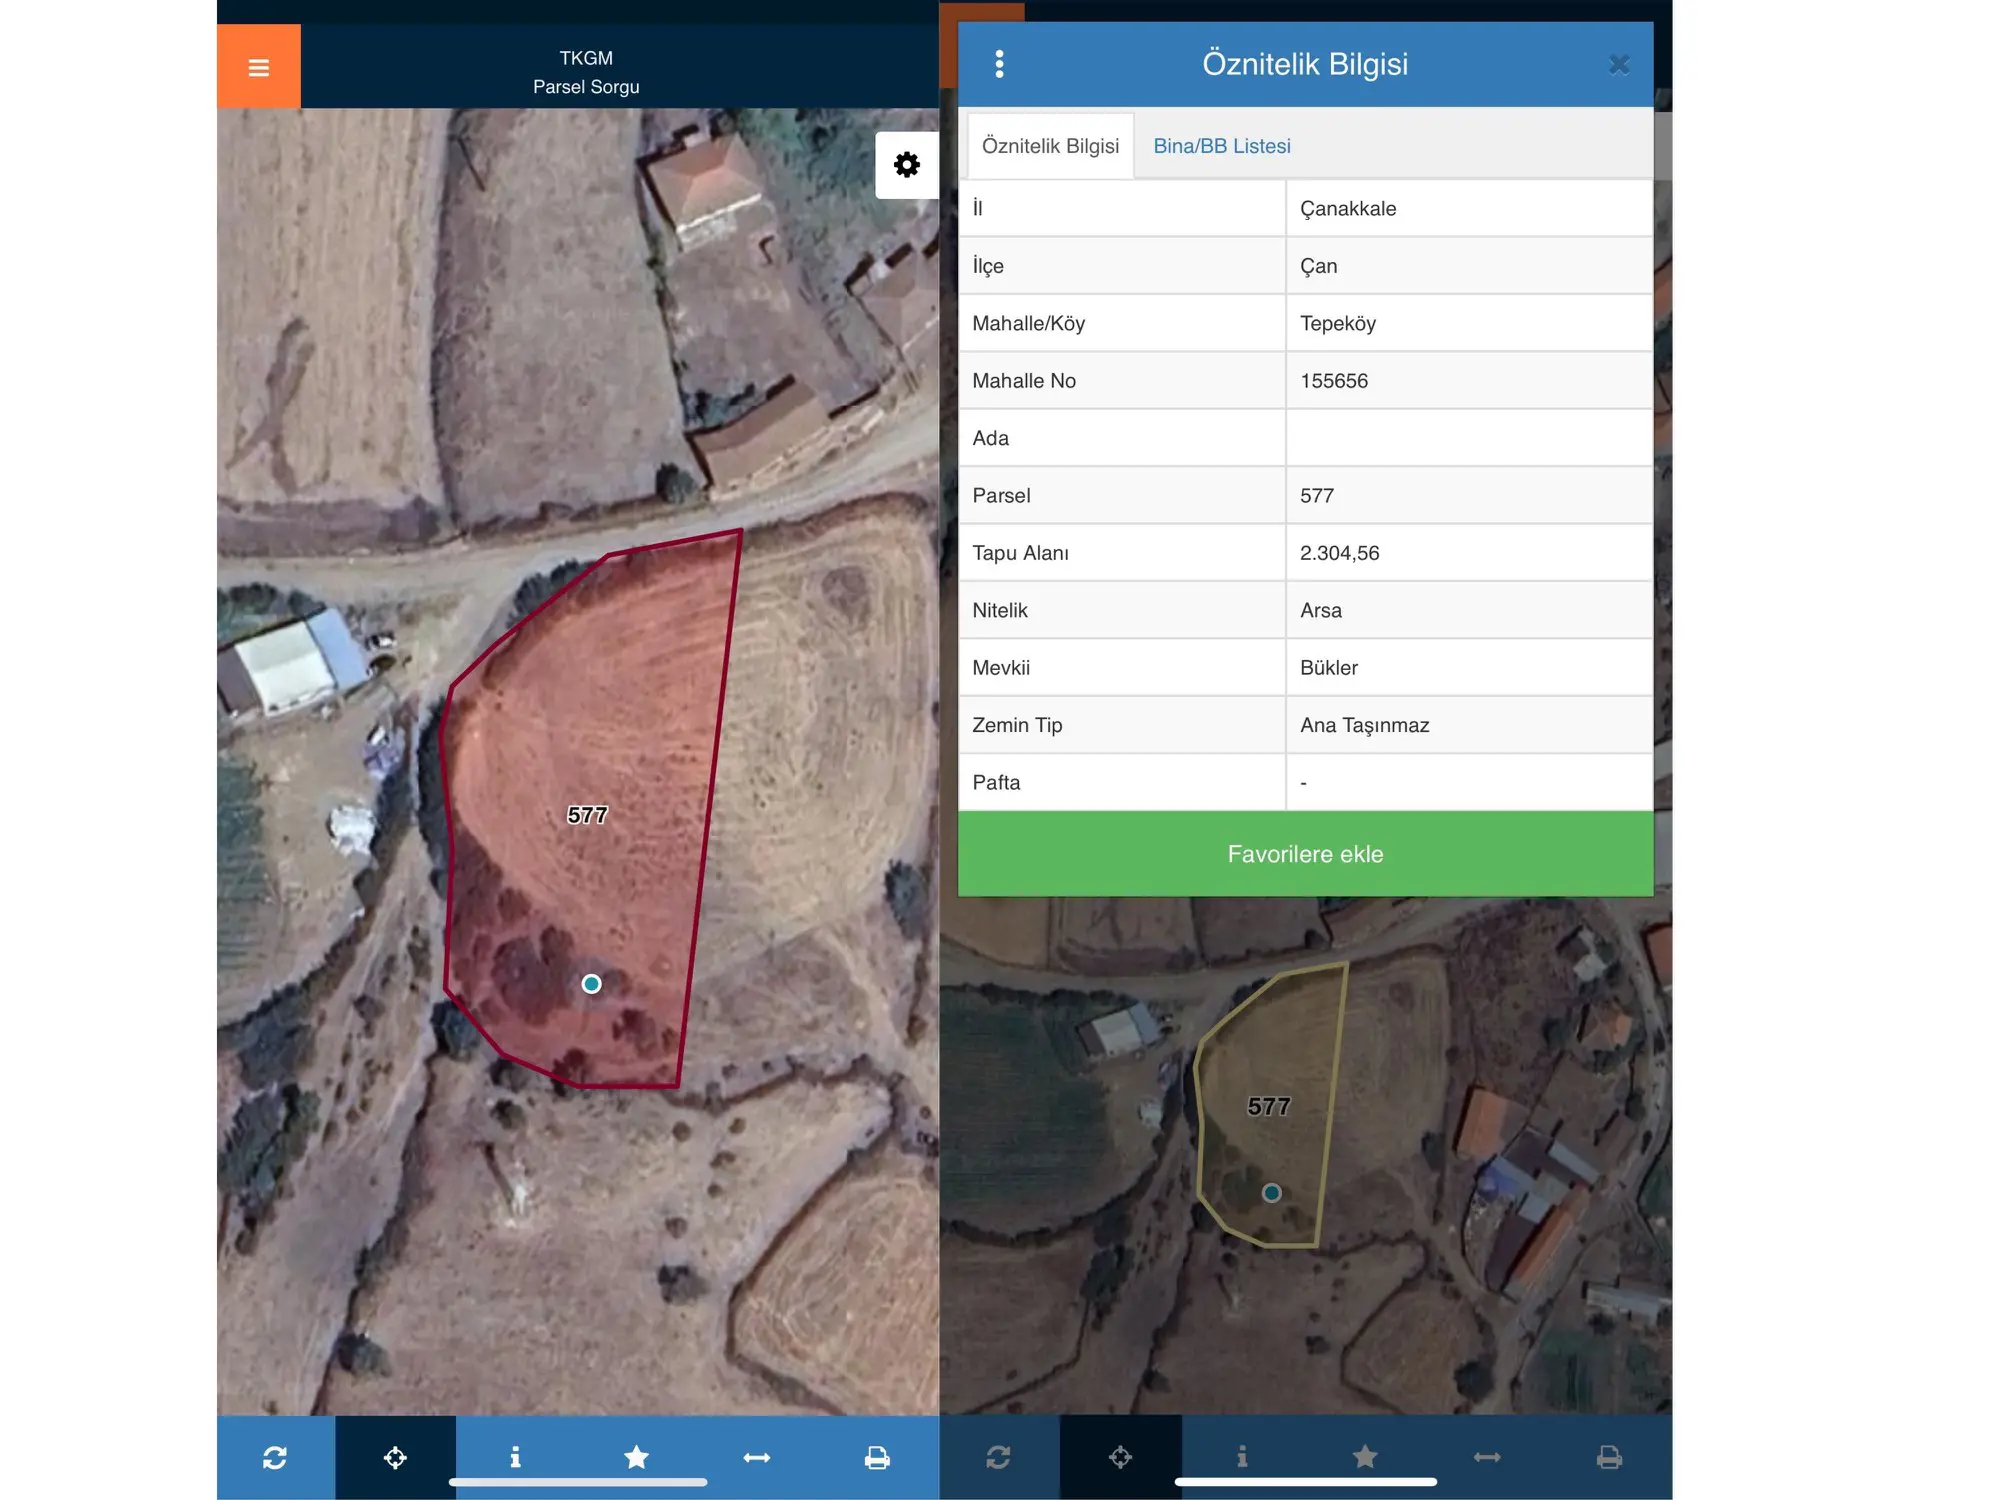Tap the Tepeköy value cell
2000x1500 pixels.
pos(1469,323)
